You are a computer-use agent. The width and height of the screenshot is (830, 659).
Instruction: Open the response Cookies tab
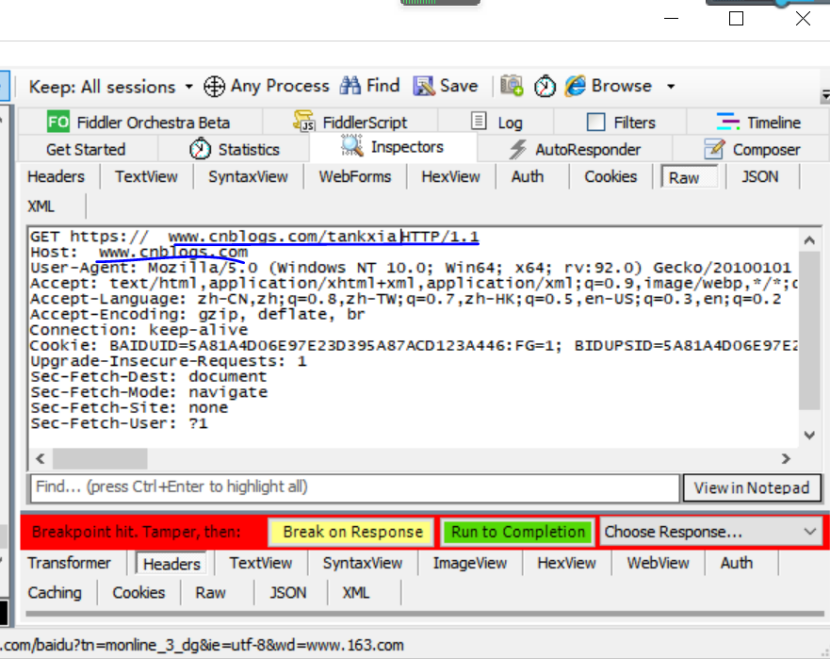(x=139, y=592)
